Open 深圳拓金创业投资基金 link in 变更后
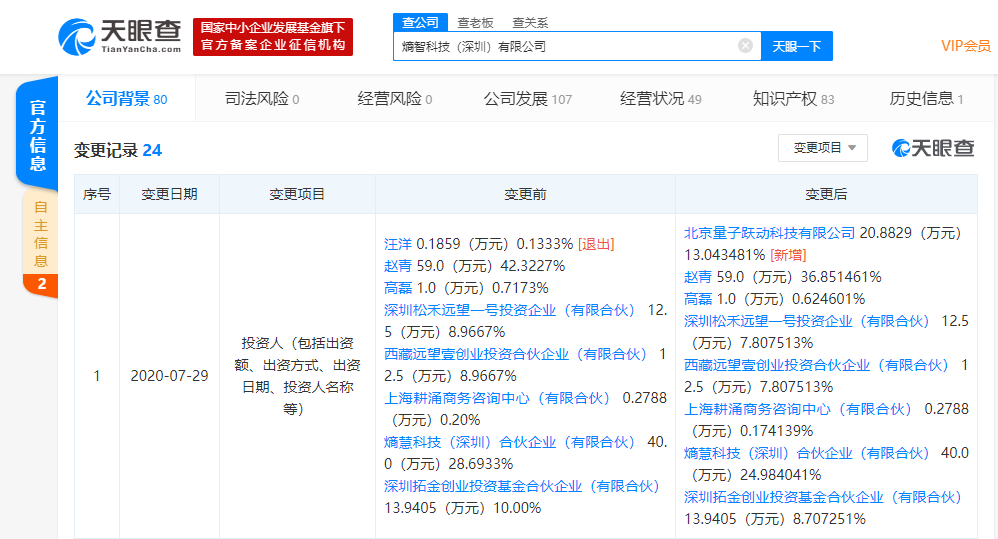 pyautogui.click(x=823, y=497)
